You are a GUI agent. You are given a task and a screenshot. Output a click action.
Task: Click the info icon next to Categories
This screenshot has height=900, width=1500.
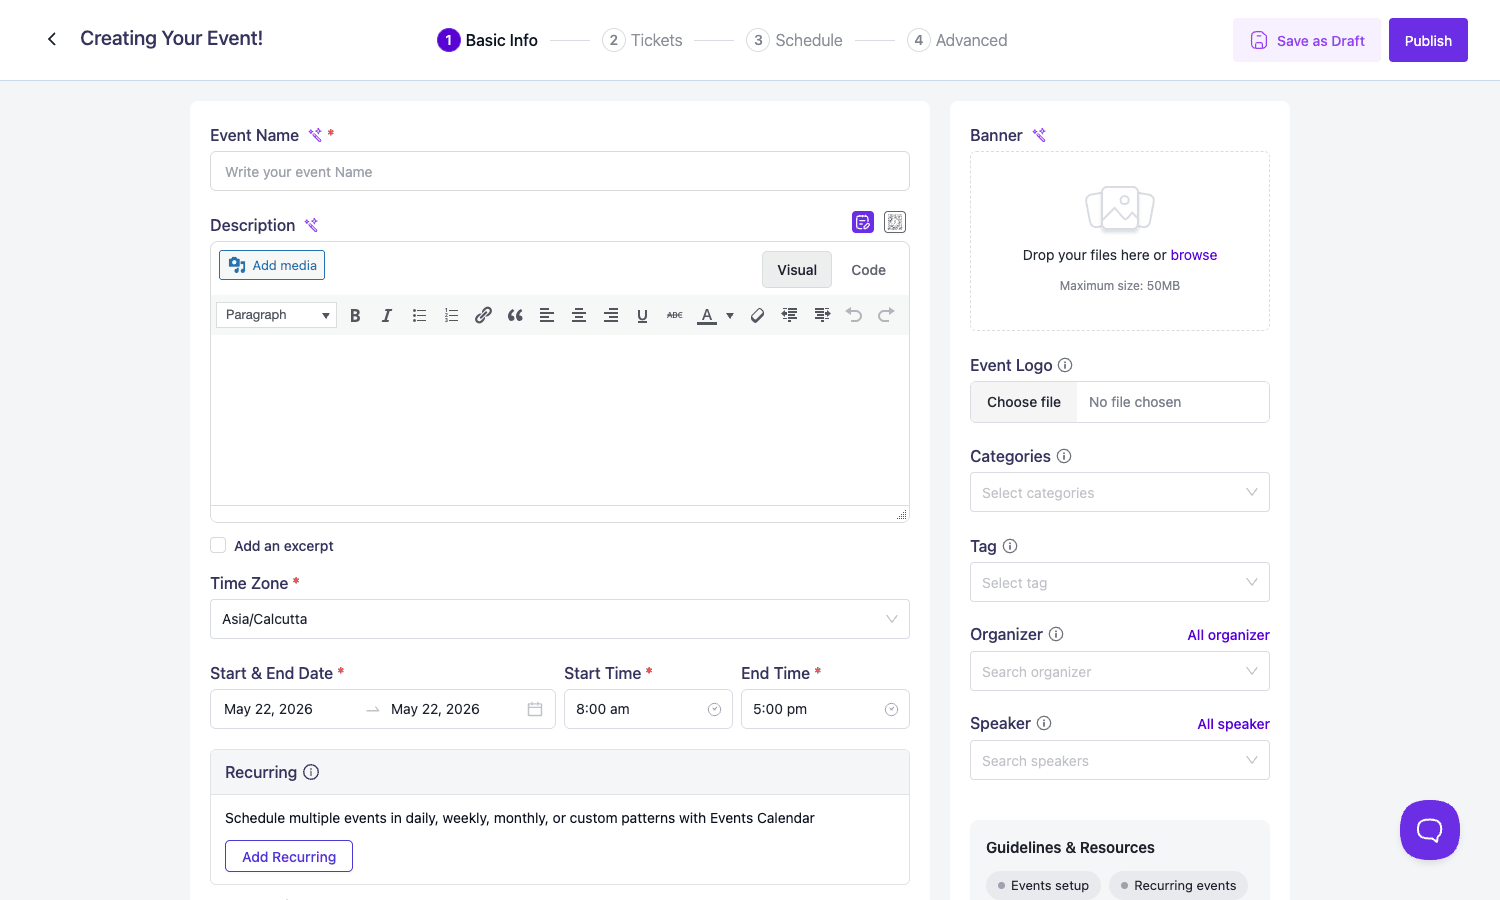pos(1064,456)
